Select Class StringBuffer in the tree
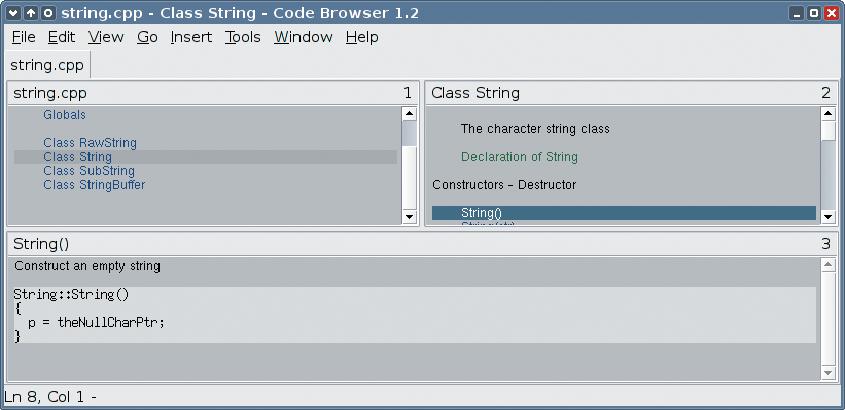845x410 pixels. pos(94,185)
